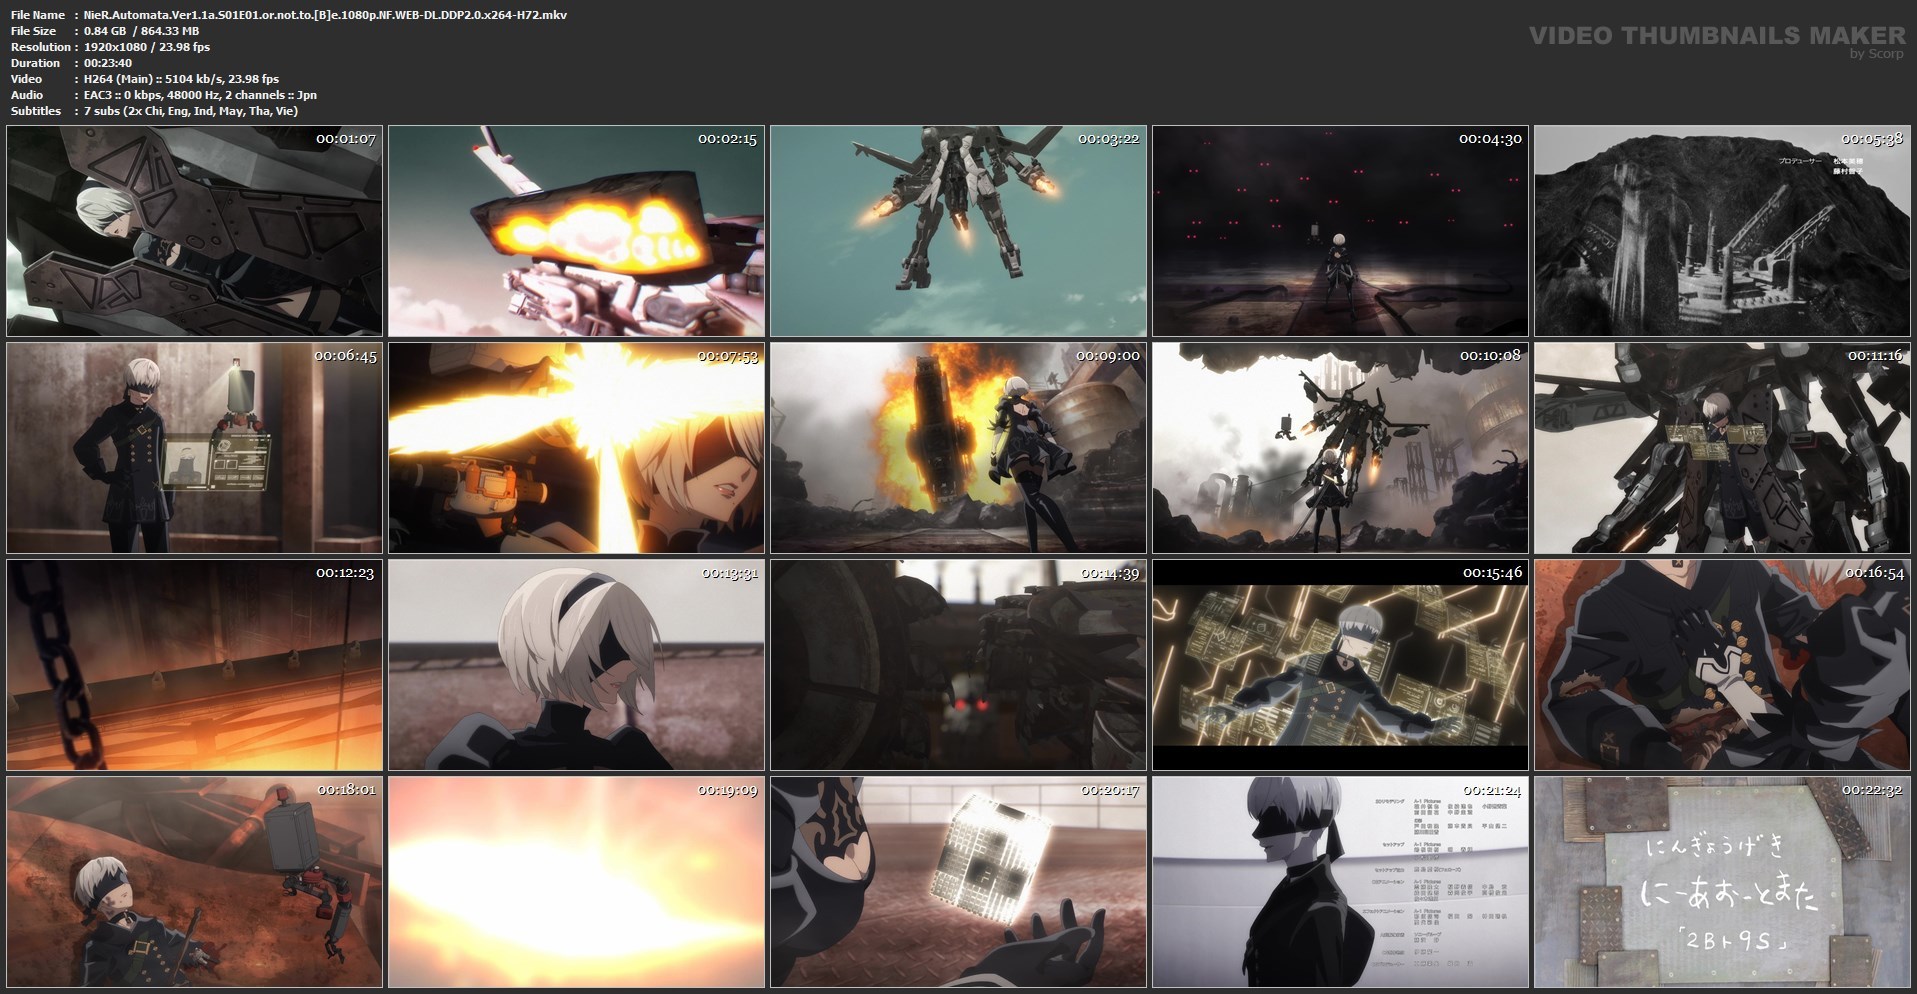Choose the credits thumbnail at 00:21:24
This screenshot has width=1917, height=994.
pyautogui.click(x=1341, y=882)
